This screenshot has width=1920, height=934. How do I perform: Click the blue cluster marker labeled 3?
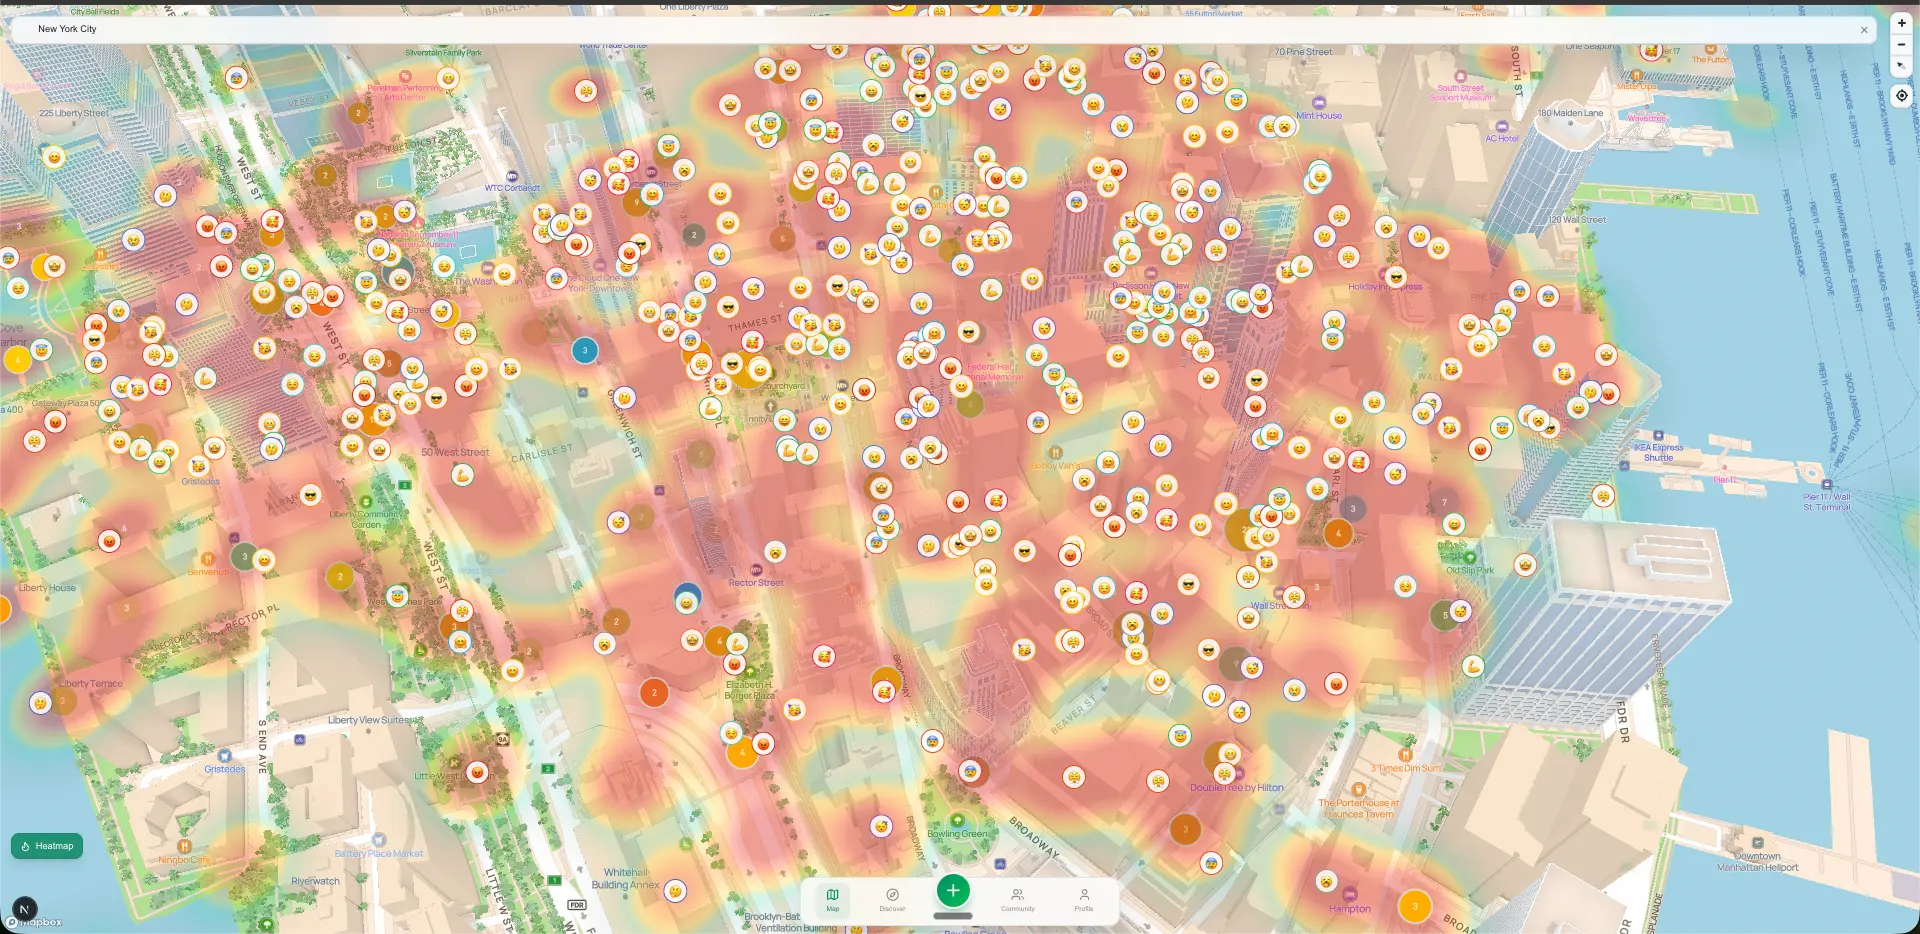point(585,350)
